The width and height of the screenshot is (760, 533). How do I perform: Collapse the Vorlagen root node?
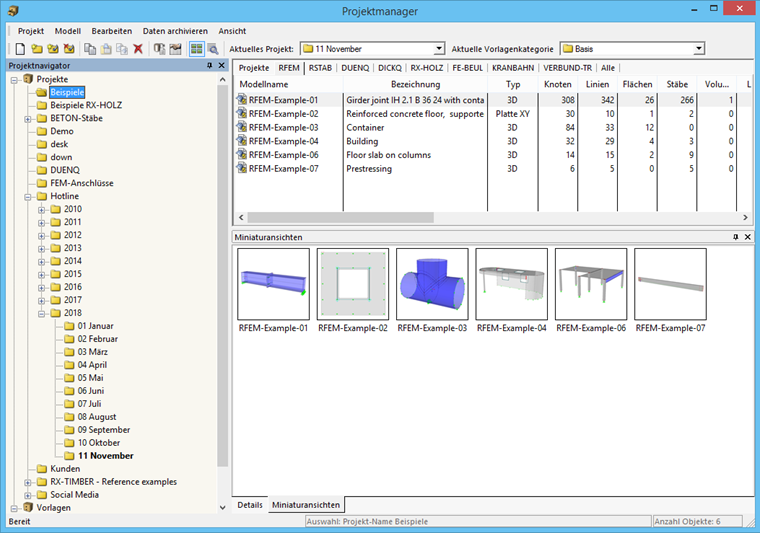coord(15,508)
